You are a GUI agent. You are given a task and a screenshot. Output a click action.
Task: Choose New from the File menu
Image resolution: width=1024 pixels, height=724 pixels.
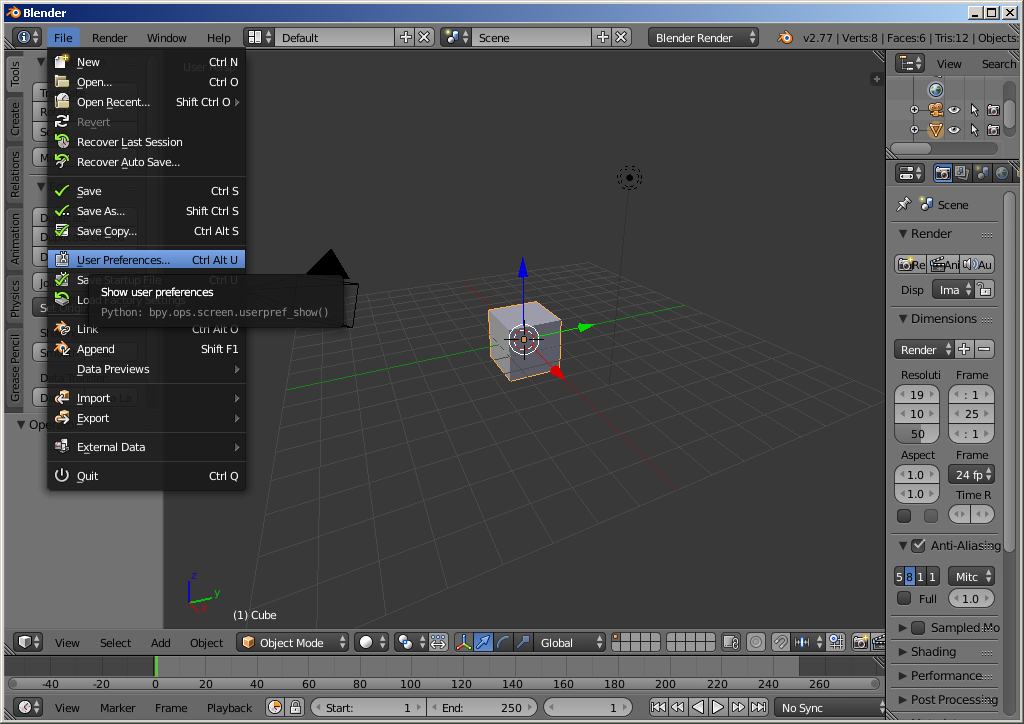coord(146,62)
